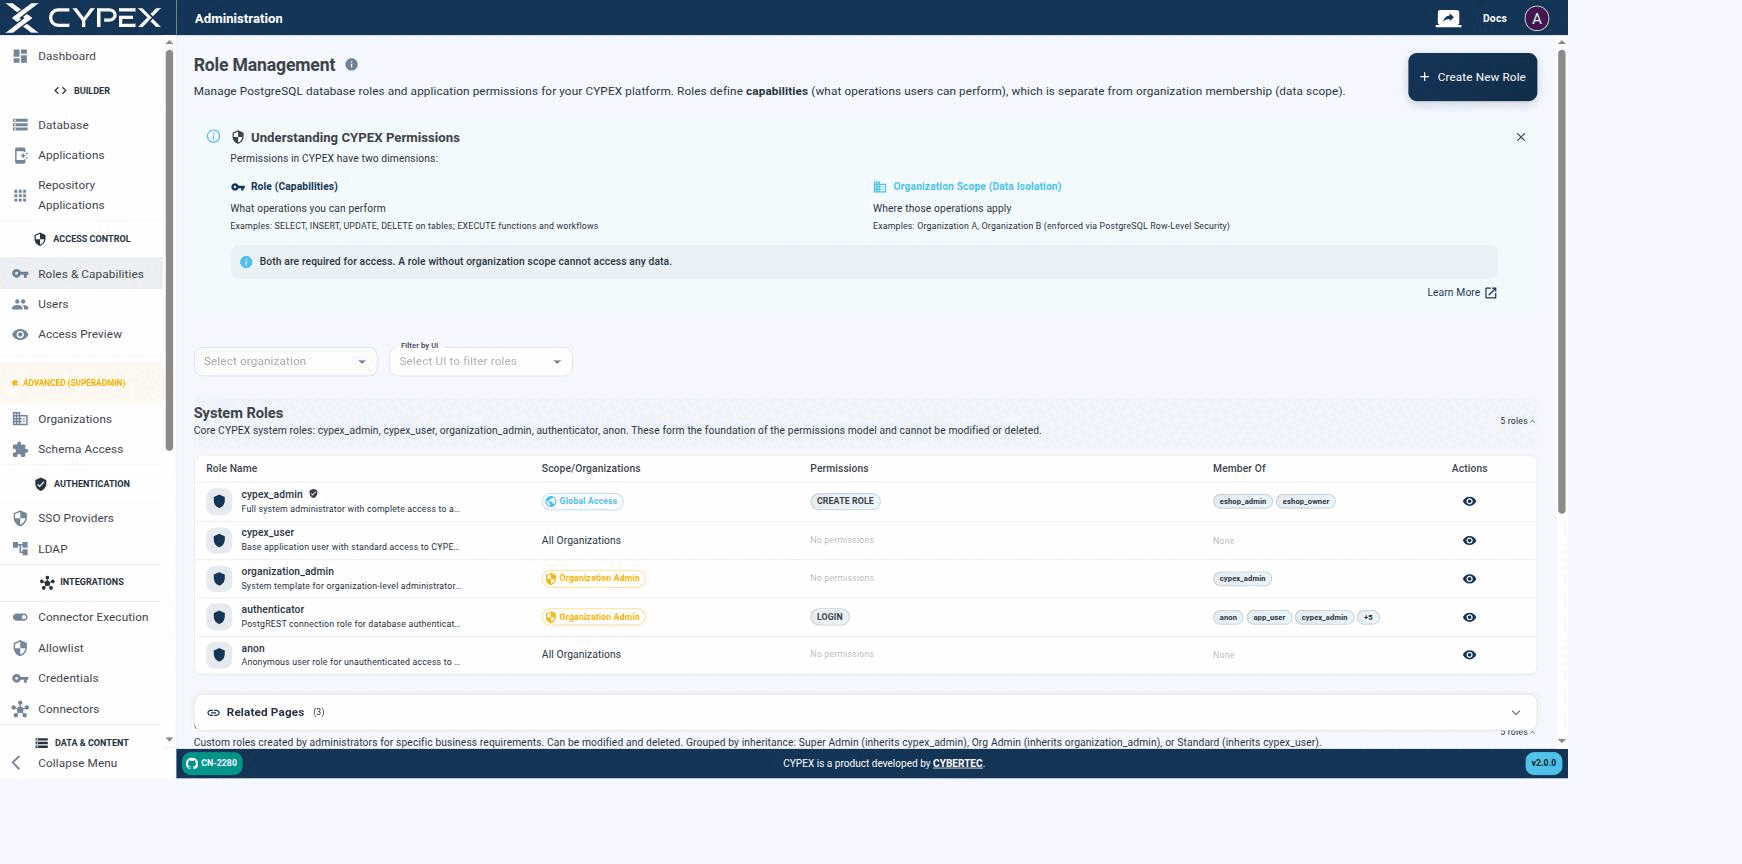Click the CREATE ROLE permission chip
Image resolution: width=1742 pixels, height=864 pixels.
coord(845,501)
